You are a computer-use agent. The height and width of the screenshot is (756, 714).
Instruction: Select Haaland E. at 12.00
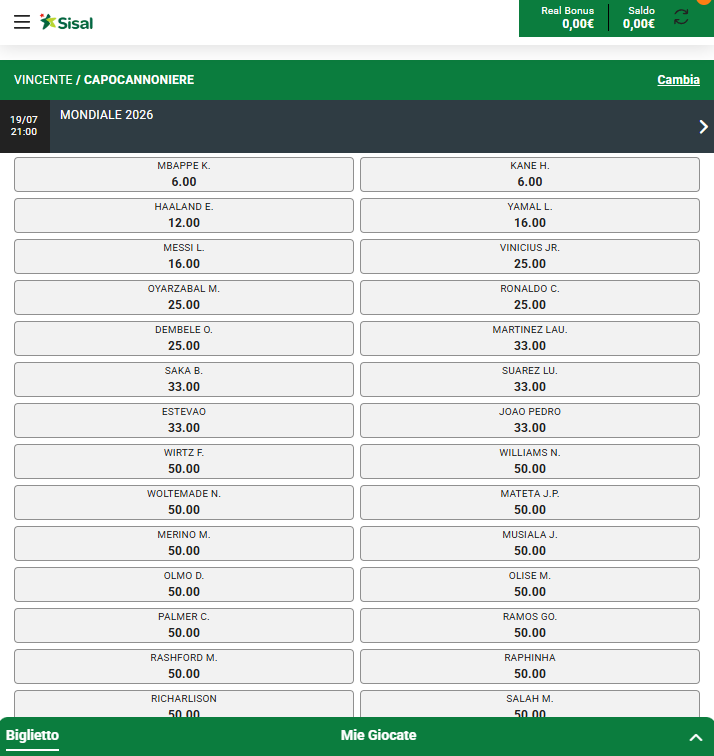pos(184,216)
